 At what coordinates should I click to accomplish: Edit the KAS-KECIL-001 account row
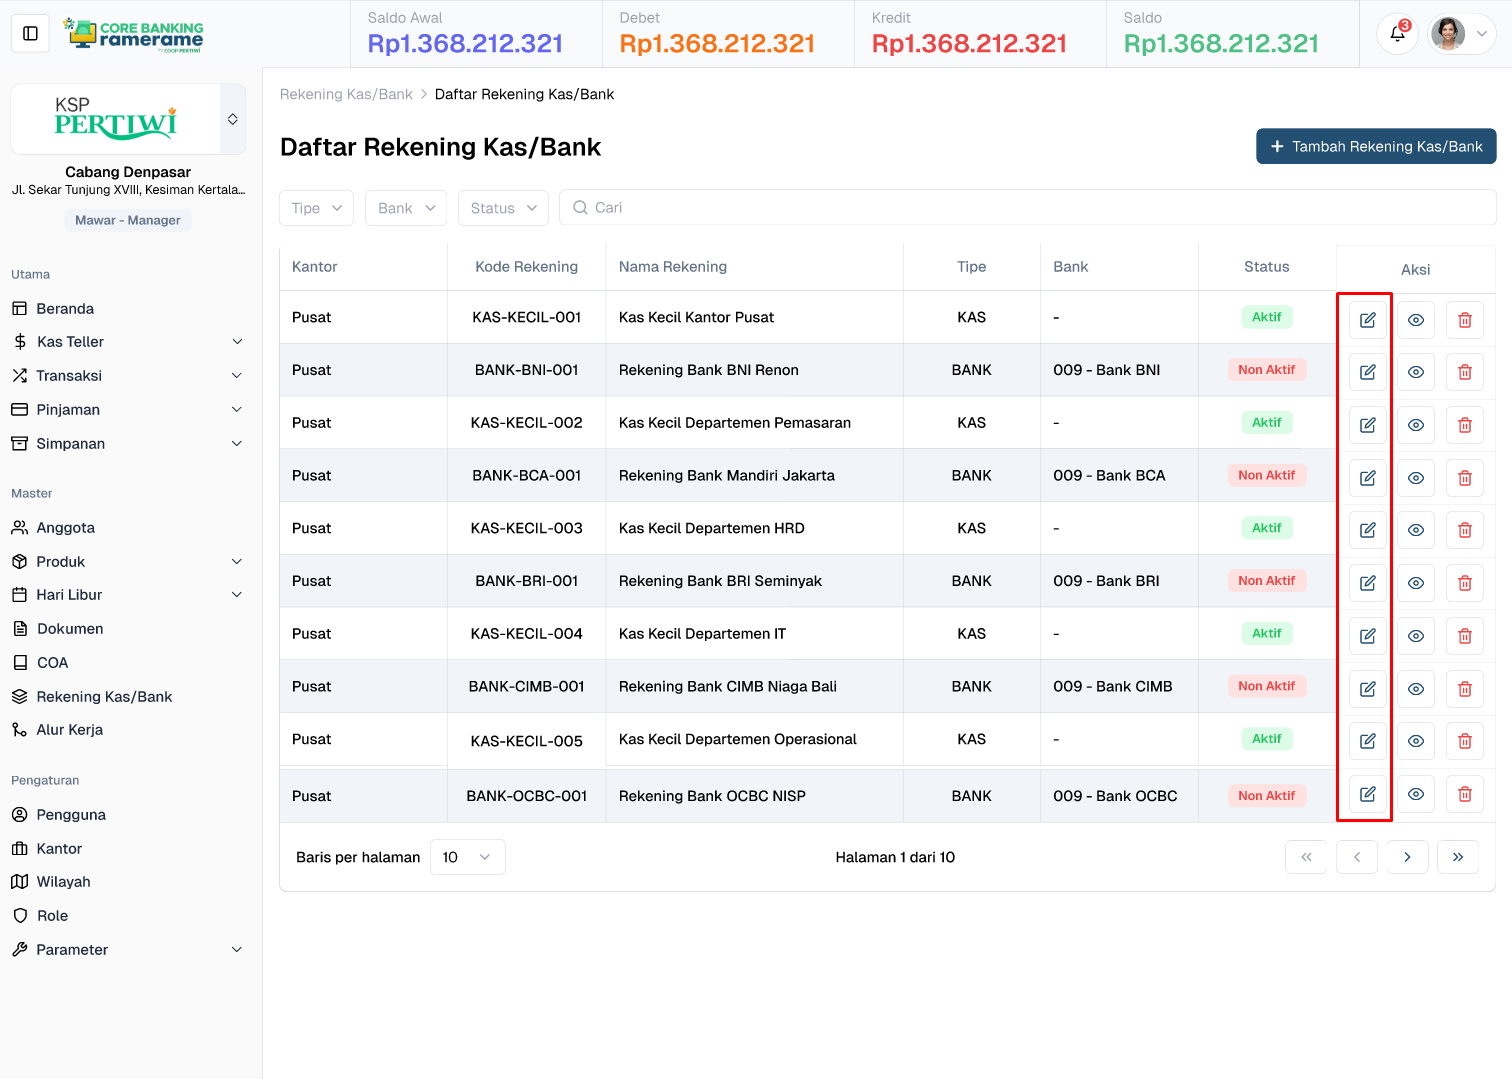(x=1367, y=320)
